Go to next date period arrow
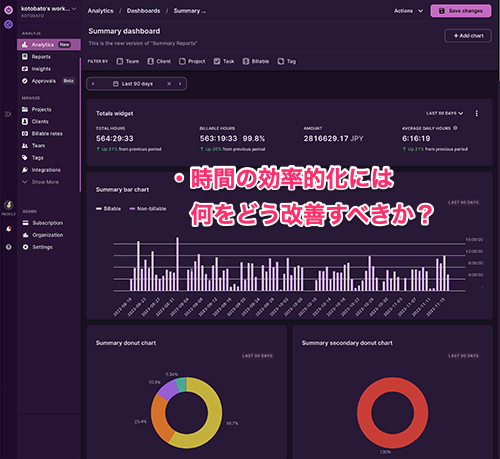The width and height of the screenshot is (500, 459). click(x=180, y=84)
